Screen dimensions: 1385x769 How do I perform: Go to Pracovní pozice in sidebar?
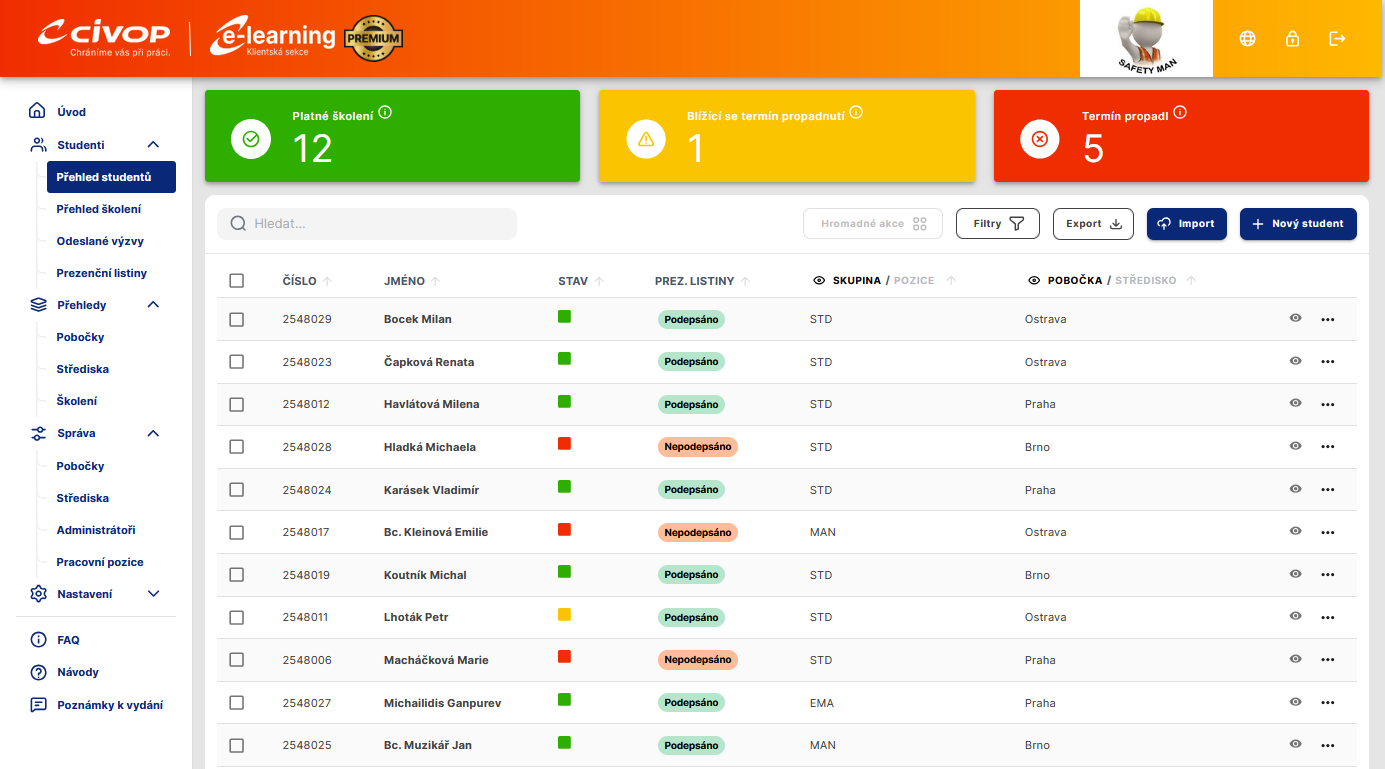[100, 562]
